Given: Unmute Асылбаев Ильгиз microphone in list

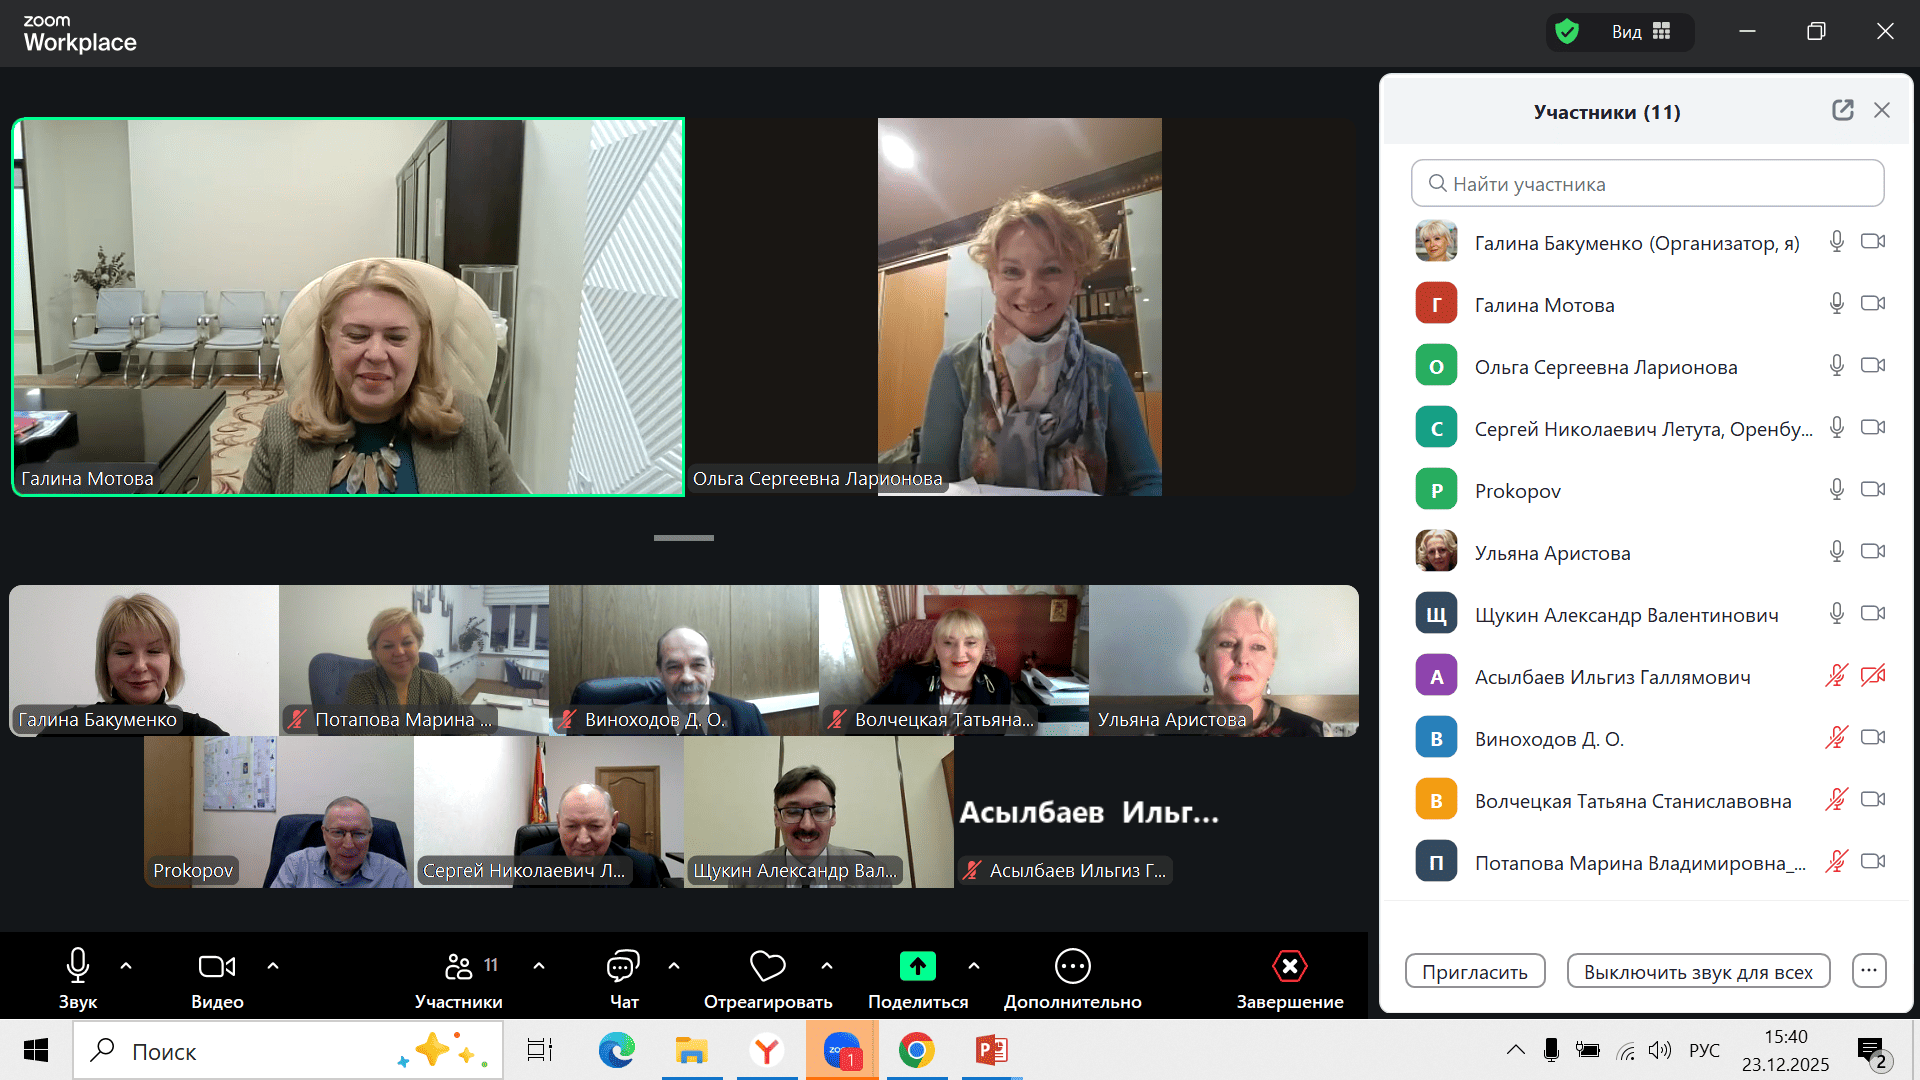Looking at the screenshot, I should coord(1836,677).
